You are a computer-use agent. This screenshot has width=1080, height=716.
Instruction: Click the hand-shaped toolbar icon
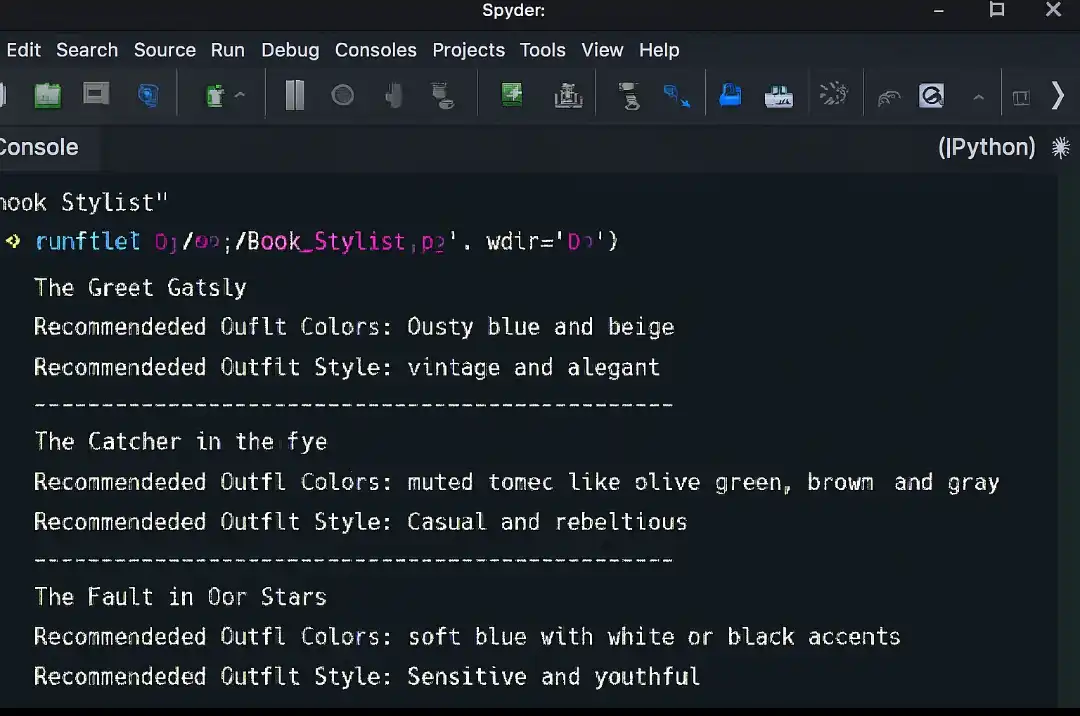[x=394, y=96]
